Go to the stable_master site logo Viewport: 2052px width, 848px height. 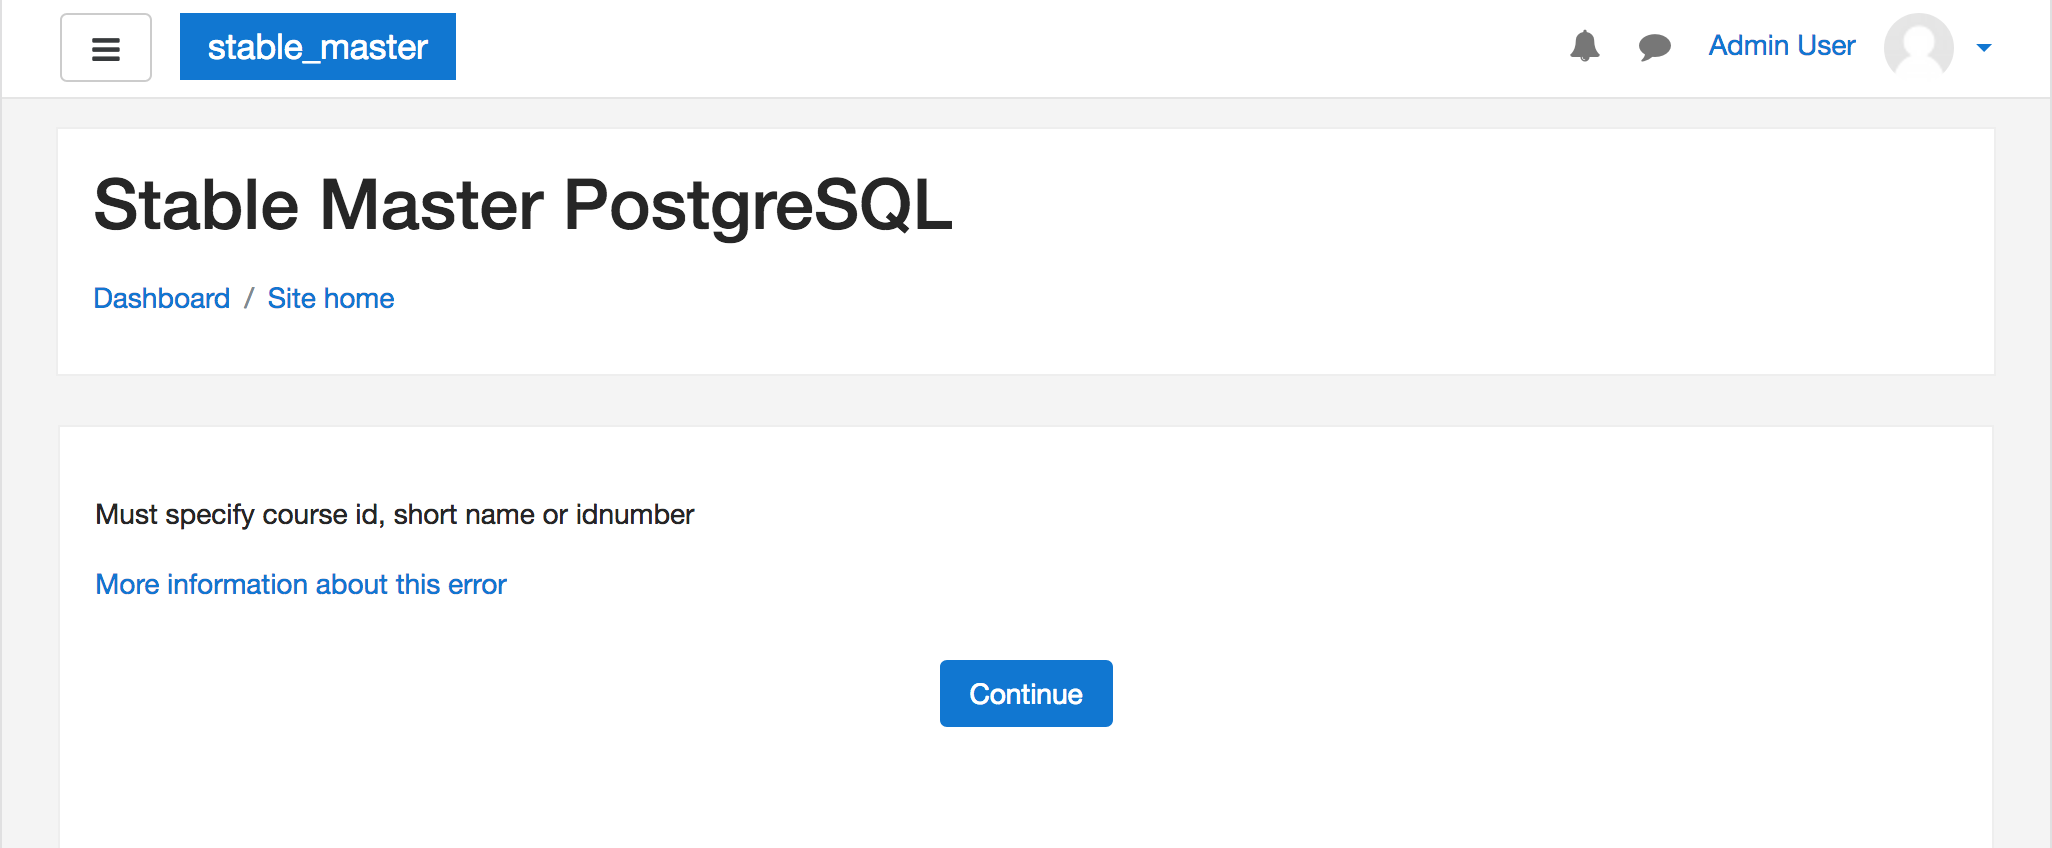pyautogui.click(x=318, y=47)
